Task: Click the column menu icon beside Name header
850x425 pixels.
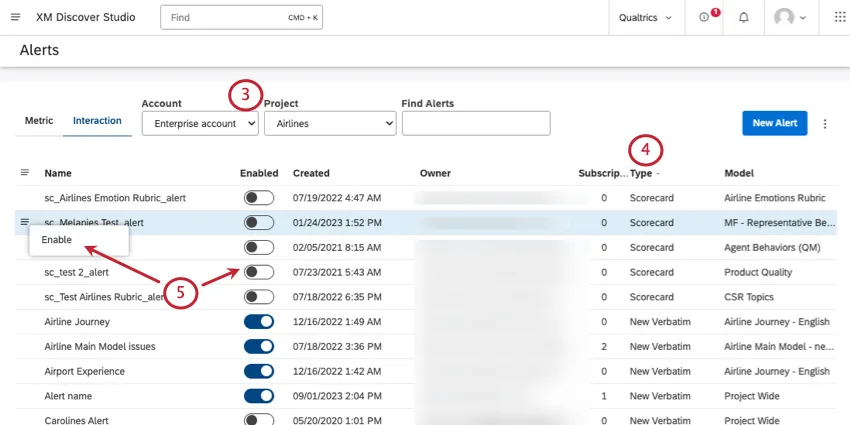Action: point(25,173)
